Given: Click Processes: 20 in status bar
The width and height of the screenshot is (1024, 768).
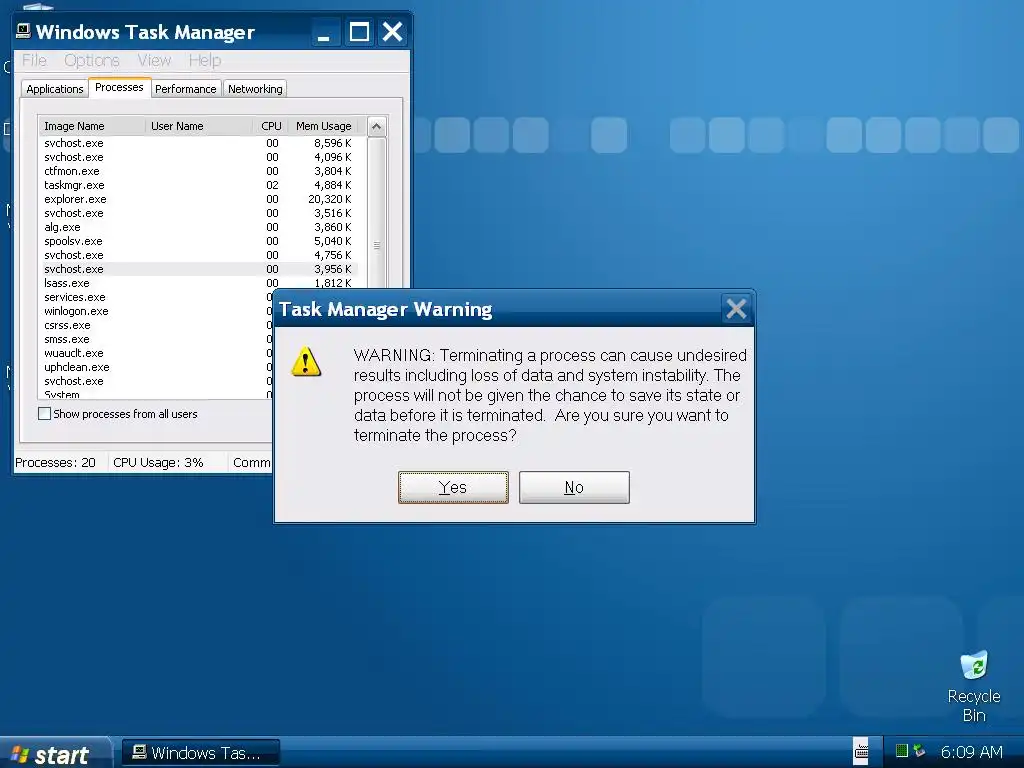Looking at the screenshot, I should [56, 462].
